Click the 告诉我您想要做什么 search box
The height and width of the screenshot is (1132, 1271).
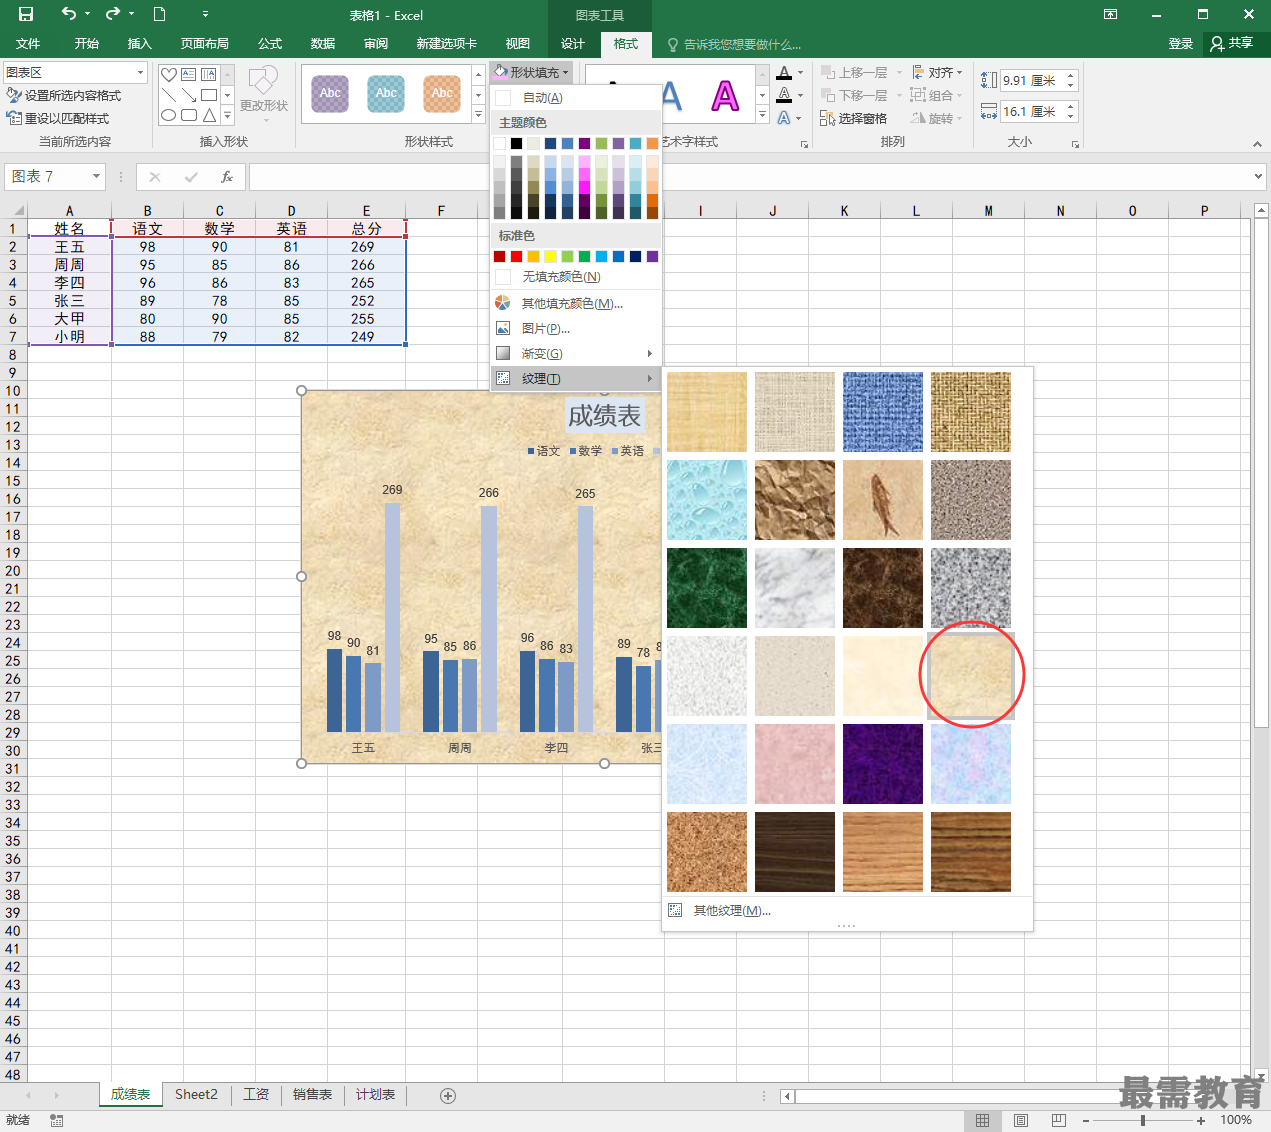[x=733, y=44]
